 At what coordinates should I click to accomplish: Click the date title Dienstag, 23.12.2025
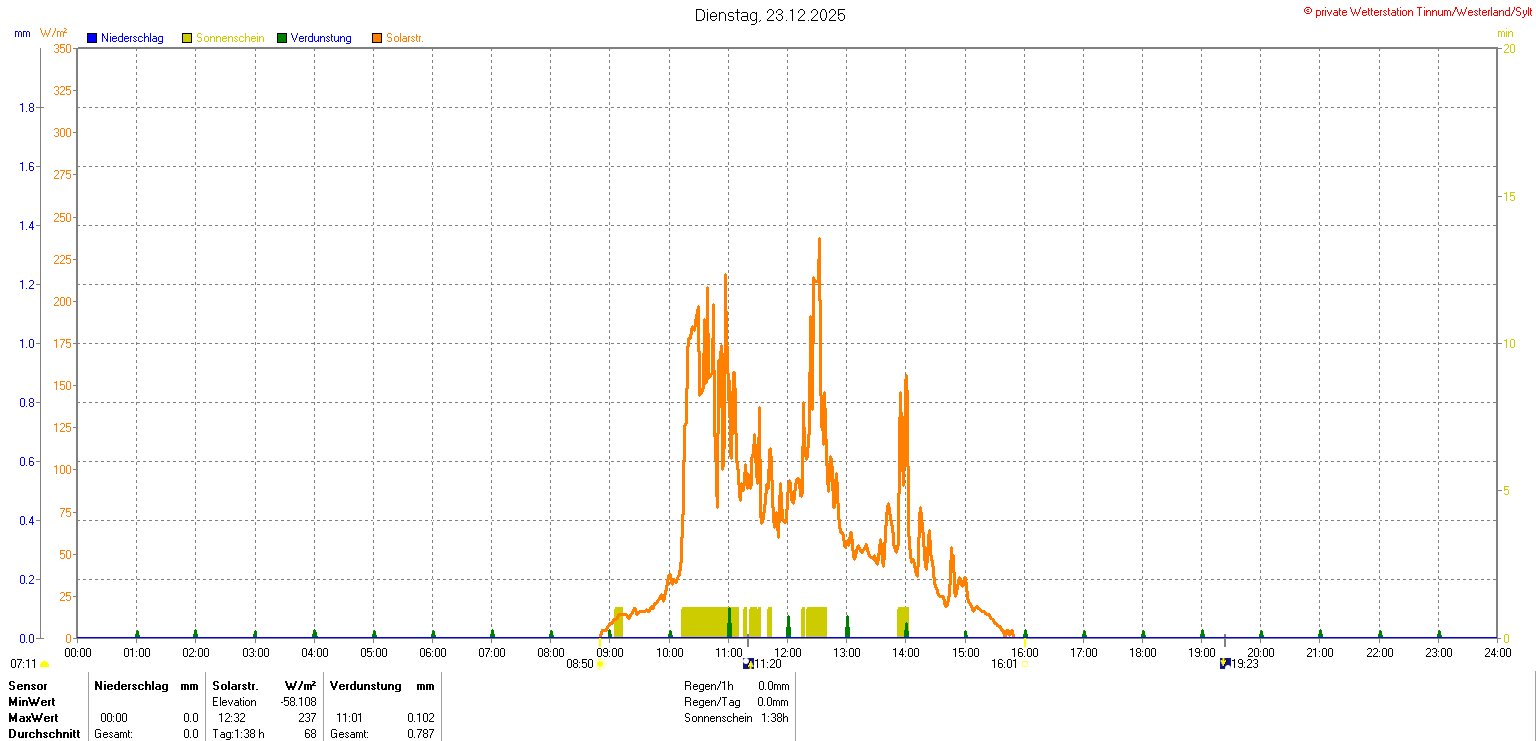tap(770, 15)
